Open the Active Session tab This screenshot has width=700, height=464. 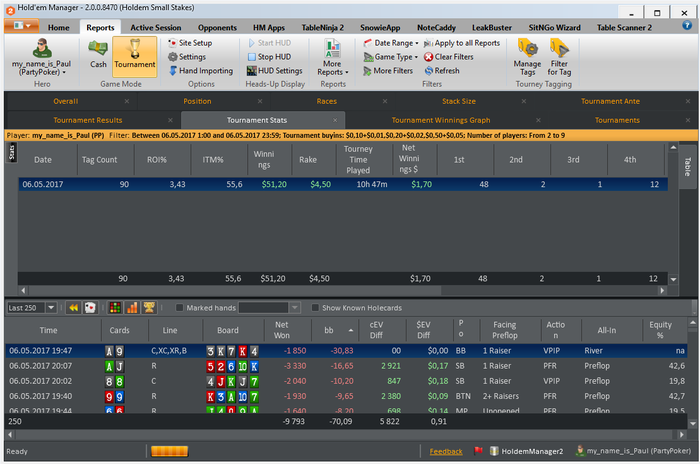[156, 27]
